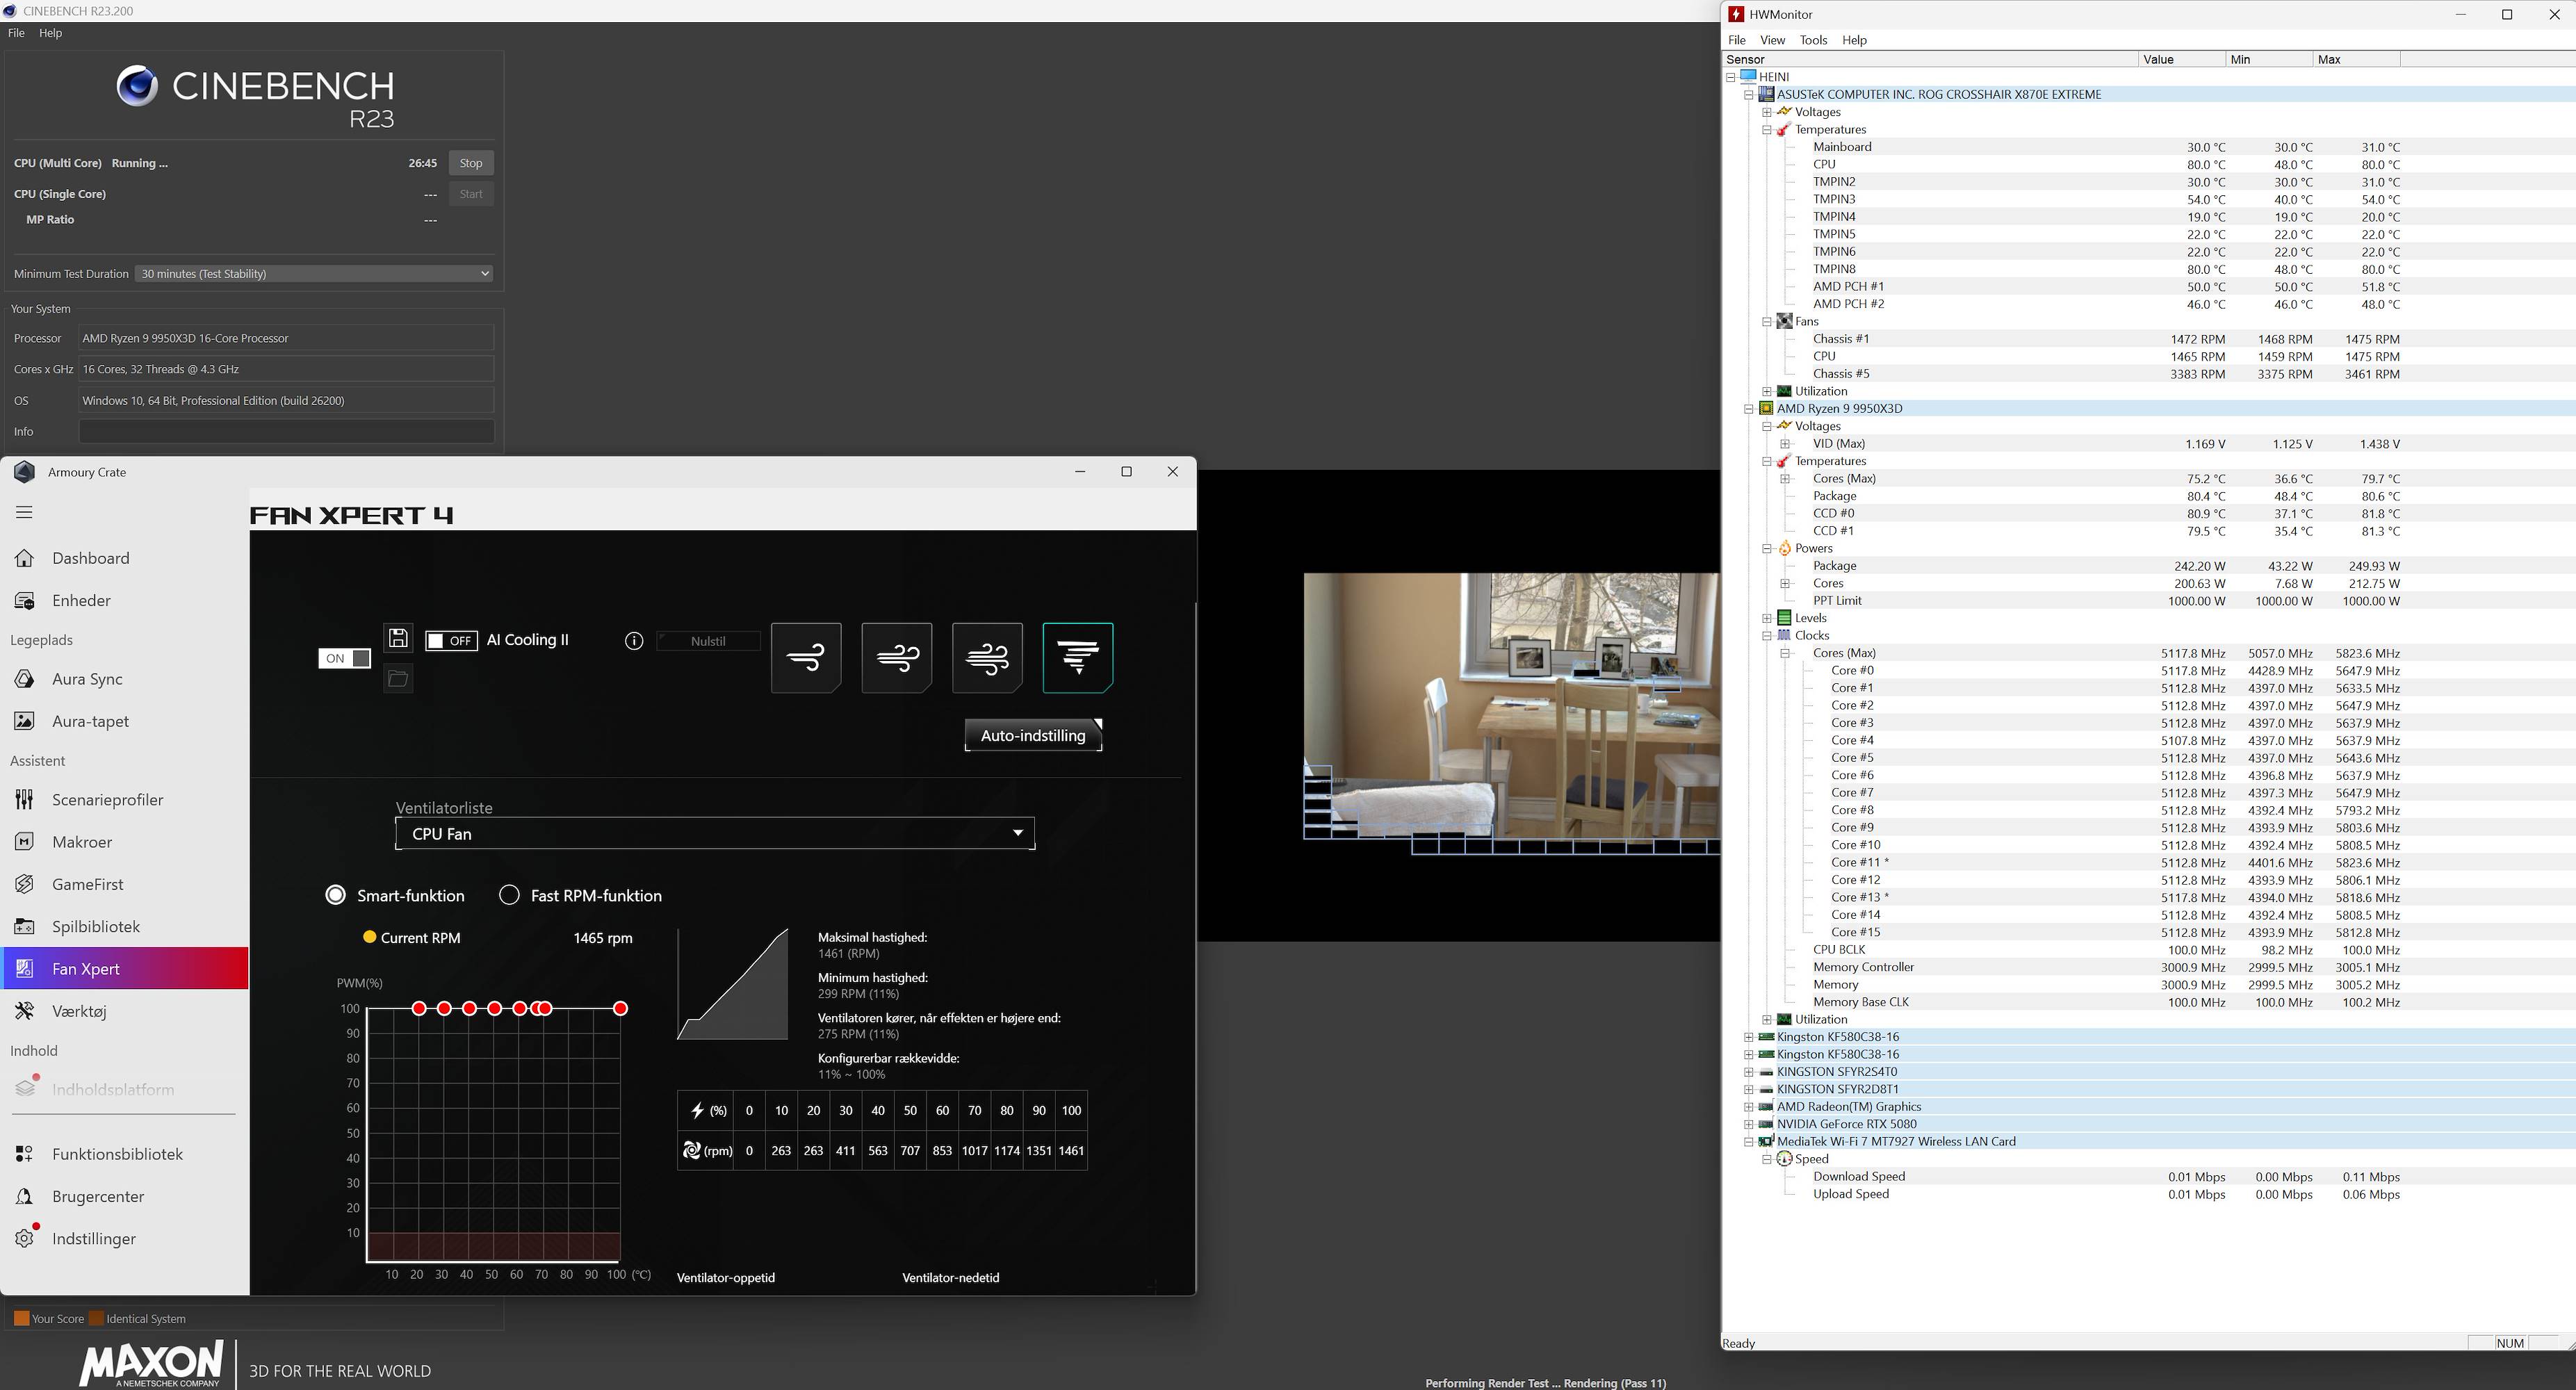2576x1390 pixels.
Task: Collapse motherboard Temperatures node in HWMonitor
Action: (1767, 130)
